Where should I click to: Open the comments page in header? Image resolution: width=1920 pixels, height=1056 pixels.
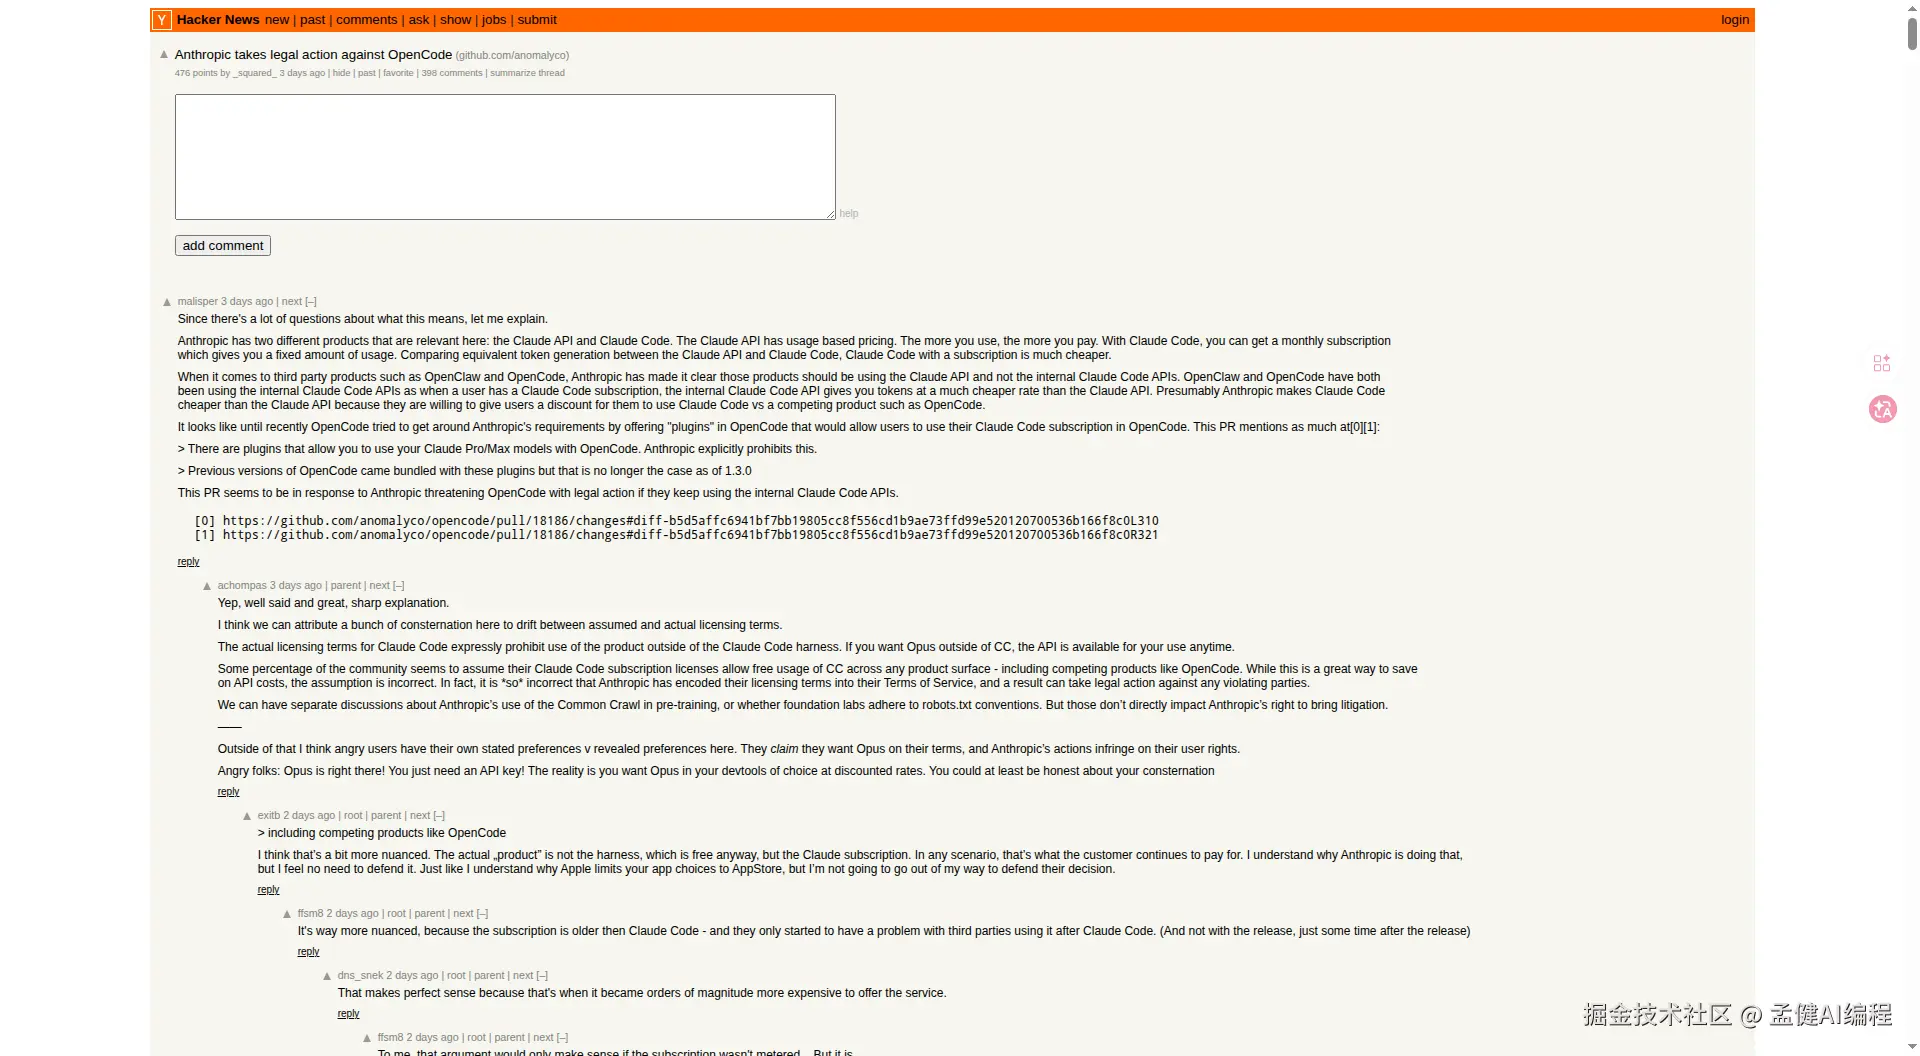coord(367,20)
